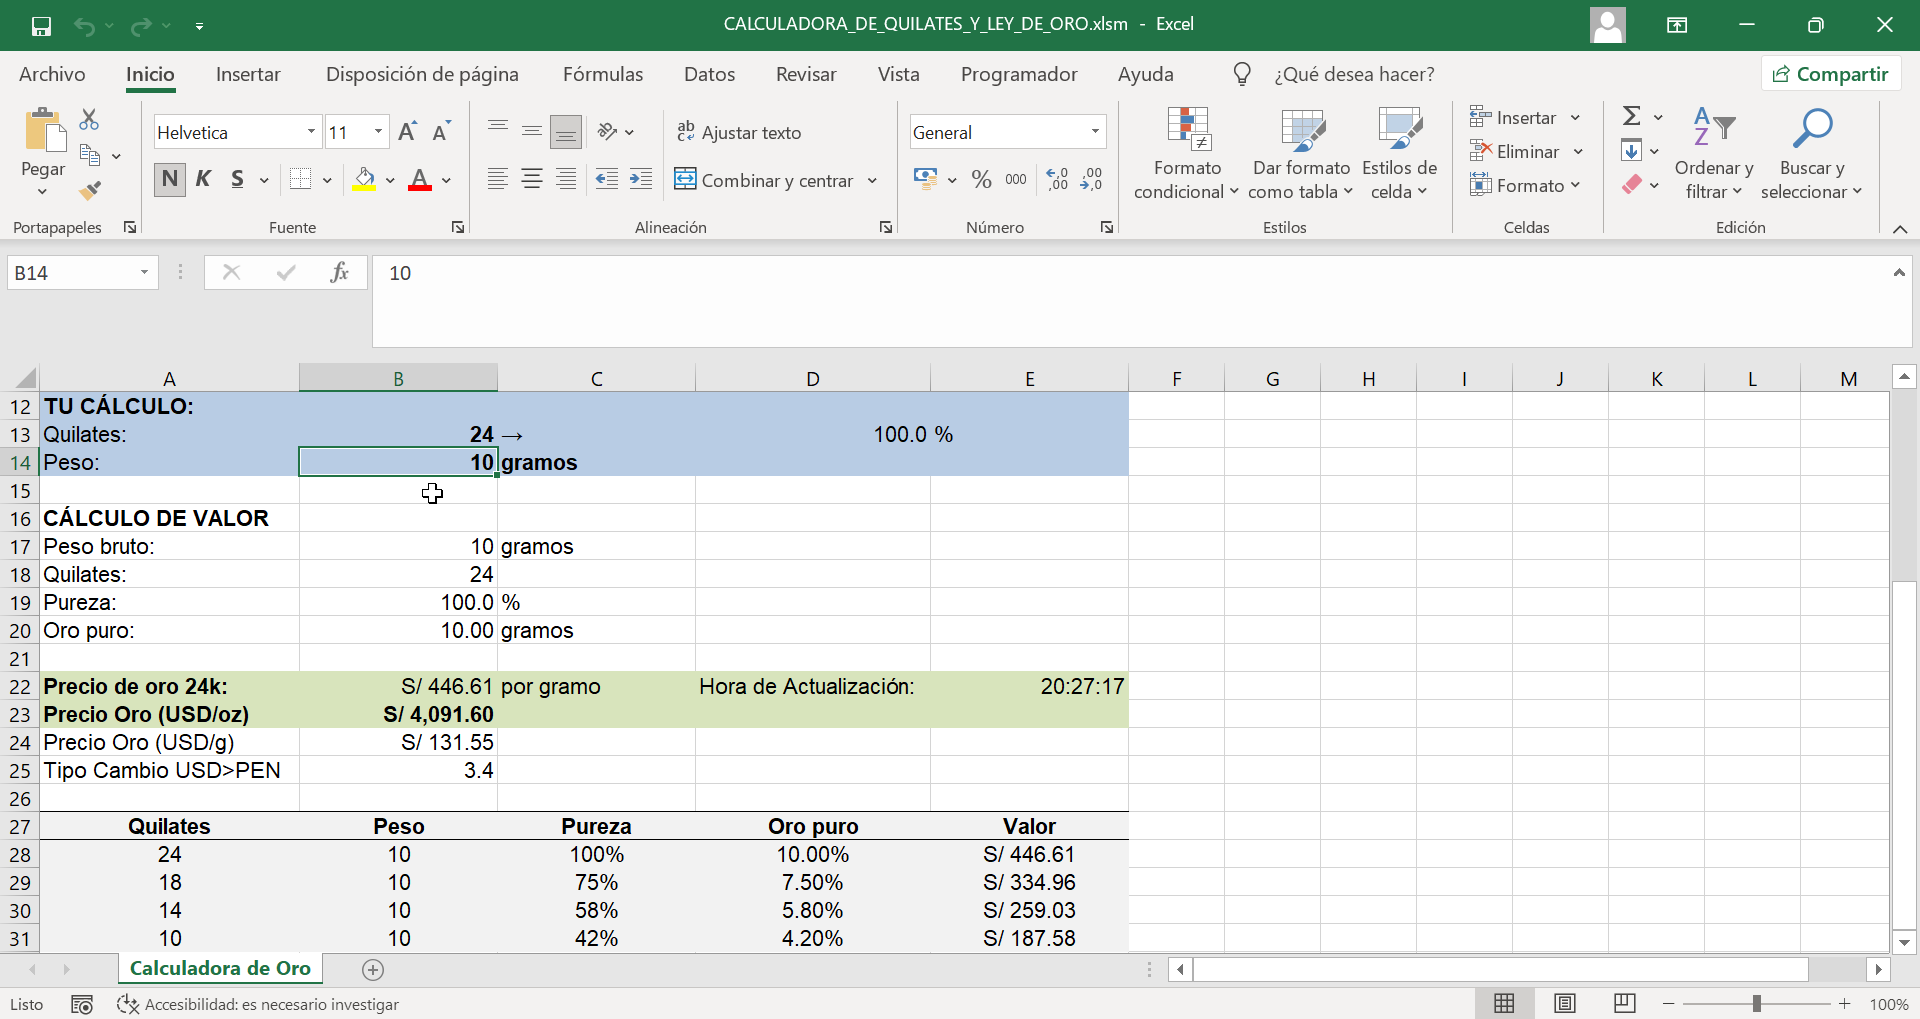The width and height of the screenshot is (1920, 1019).
Task: Open the font name dropdown showing Helvetica
Action: coord(311,131)
